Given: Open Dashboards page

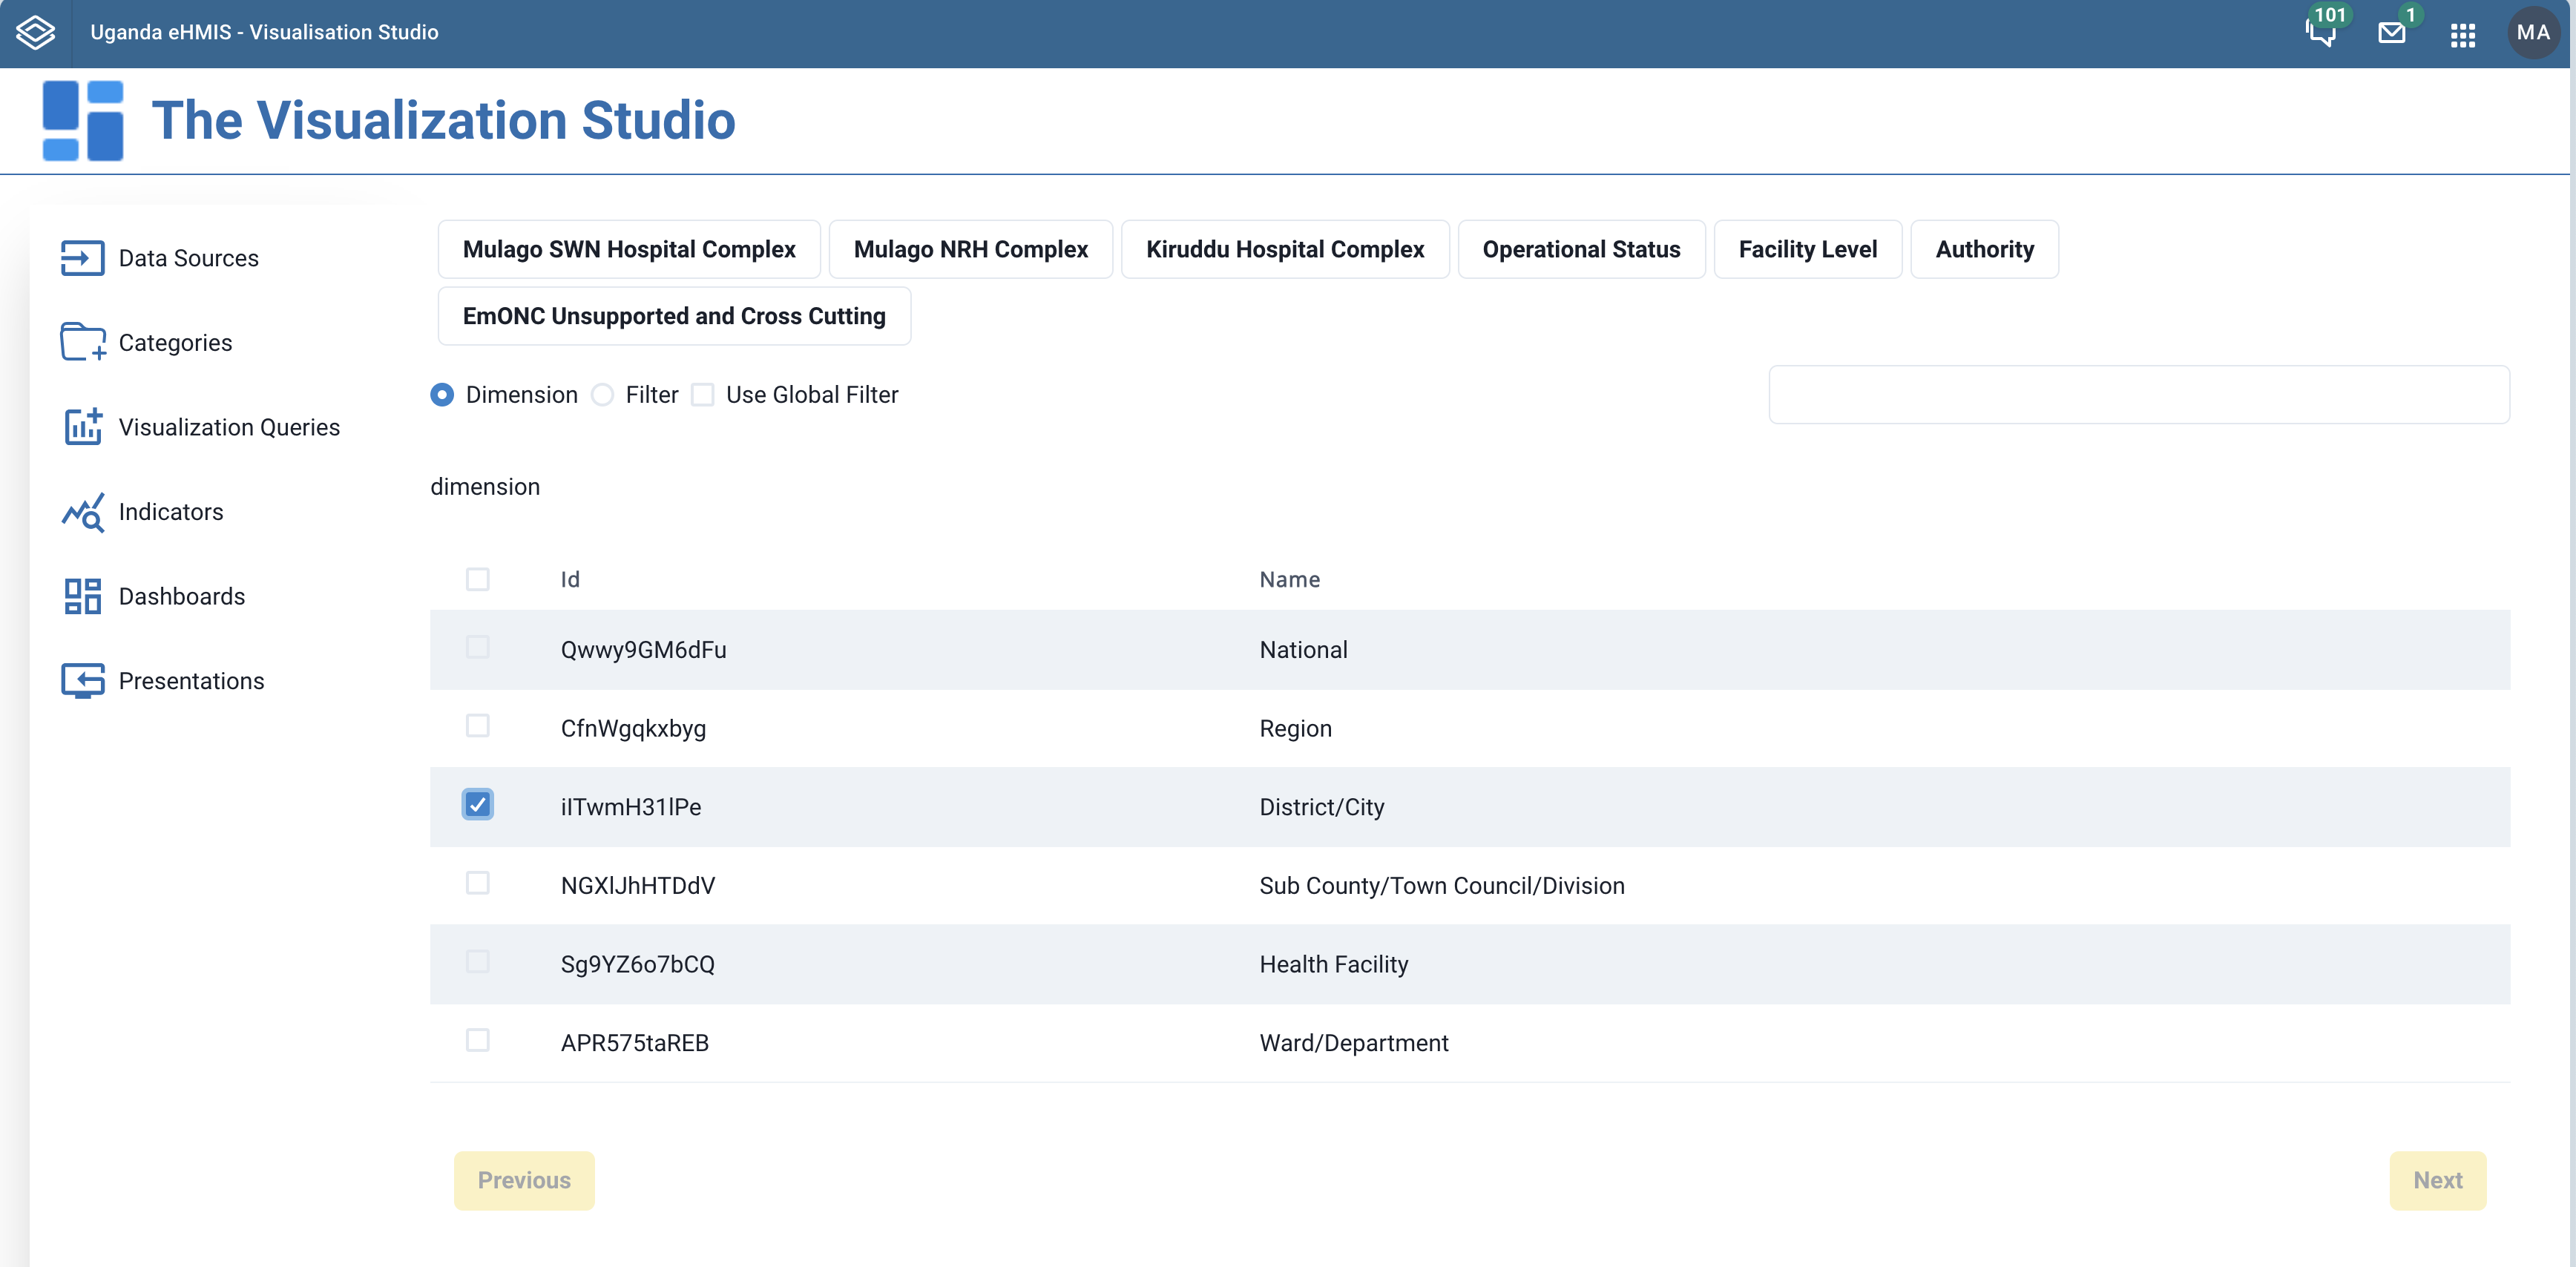Looking at the screenshot, I should pyautogui.click(x=182, y=596).
